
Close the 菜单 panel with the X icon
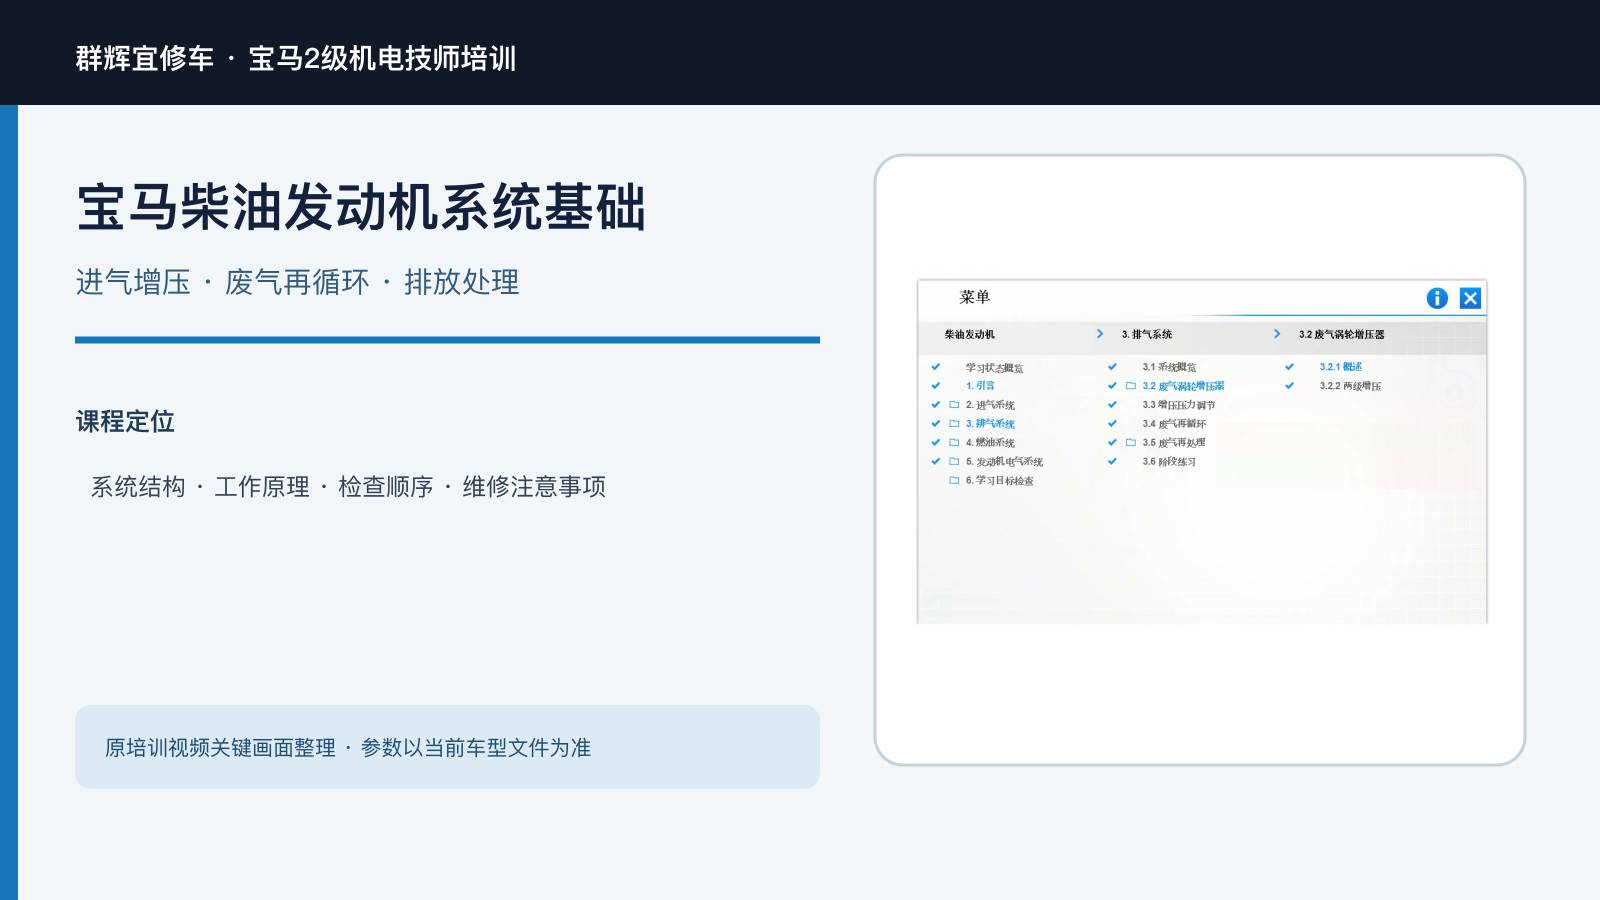coord(1470,298)
